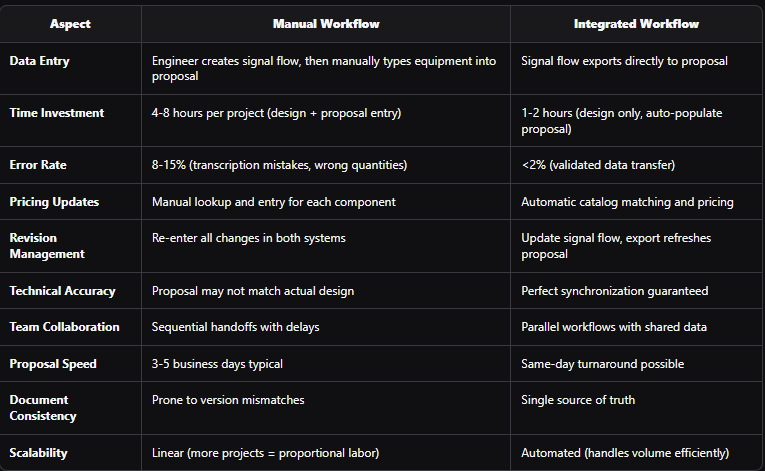Select the Document Consistency row label
Screen dimensions: 765x471
coord(45,407)
